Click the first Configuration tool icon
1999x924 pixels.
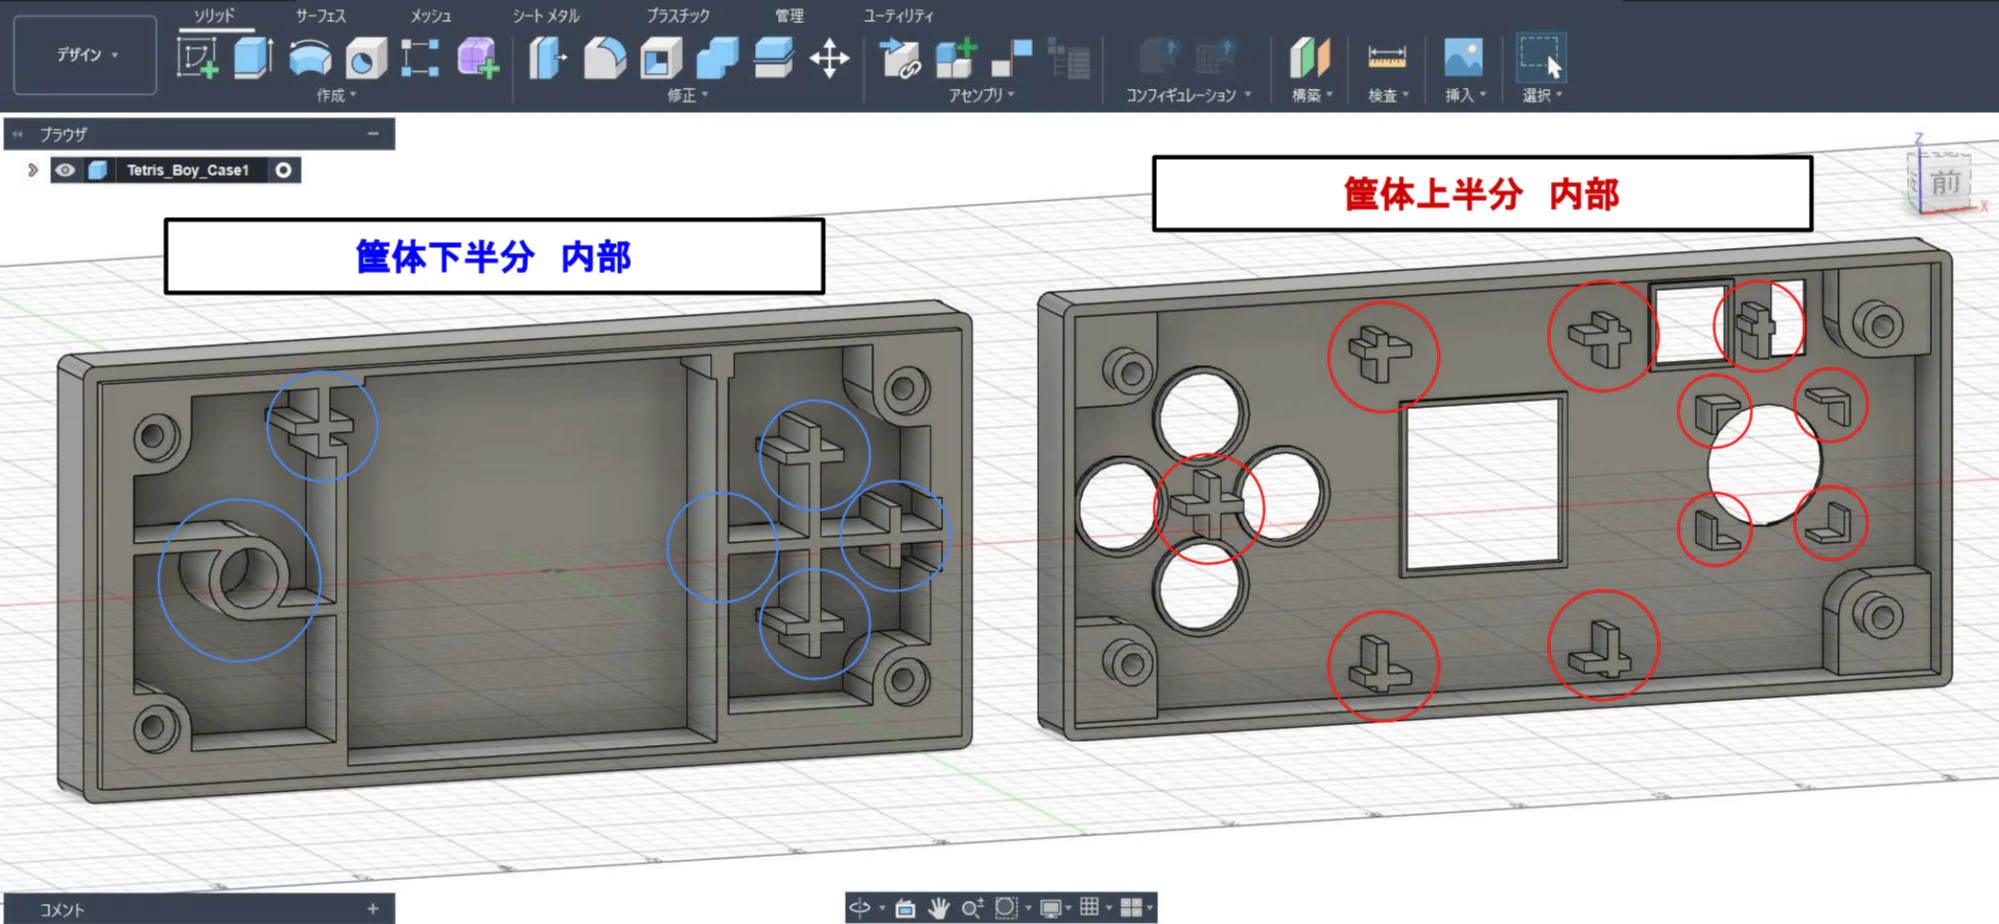coord(1159,58)
